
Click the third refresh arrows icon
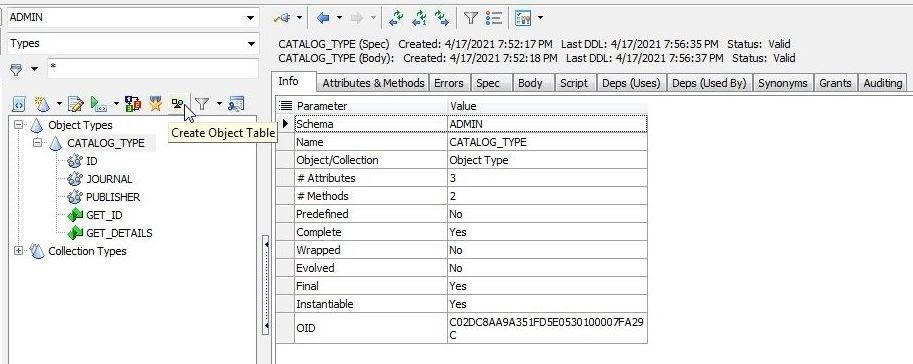pyautogui.click(x=442, y=18)
